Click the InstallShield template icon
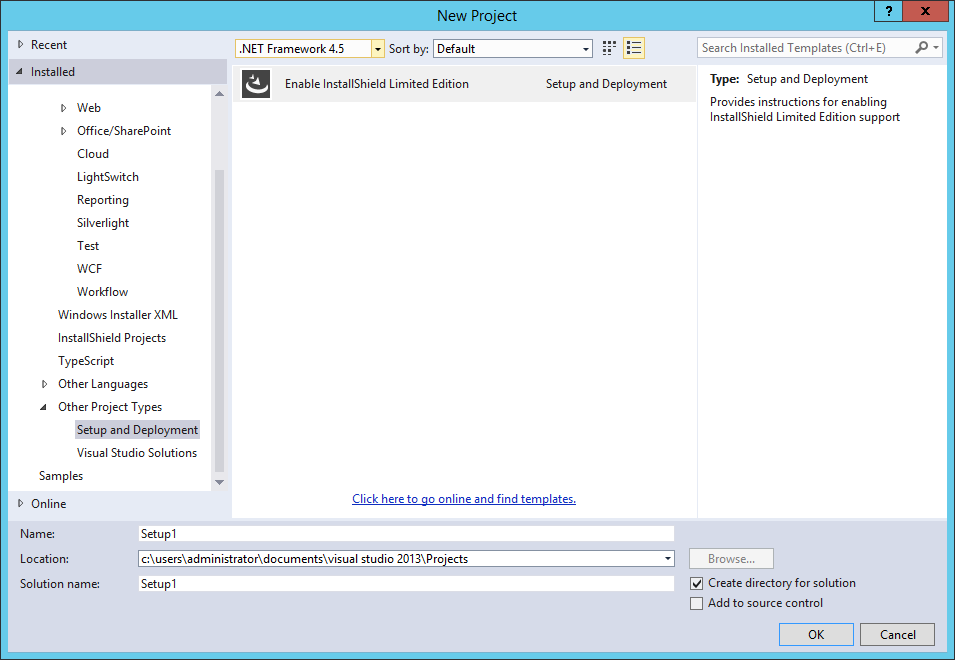Screen dimensions: 955x660 tap(256, 83)
